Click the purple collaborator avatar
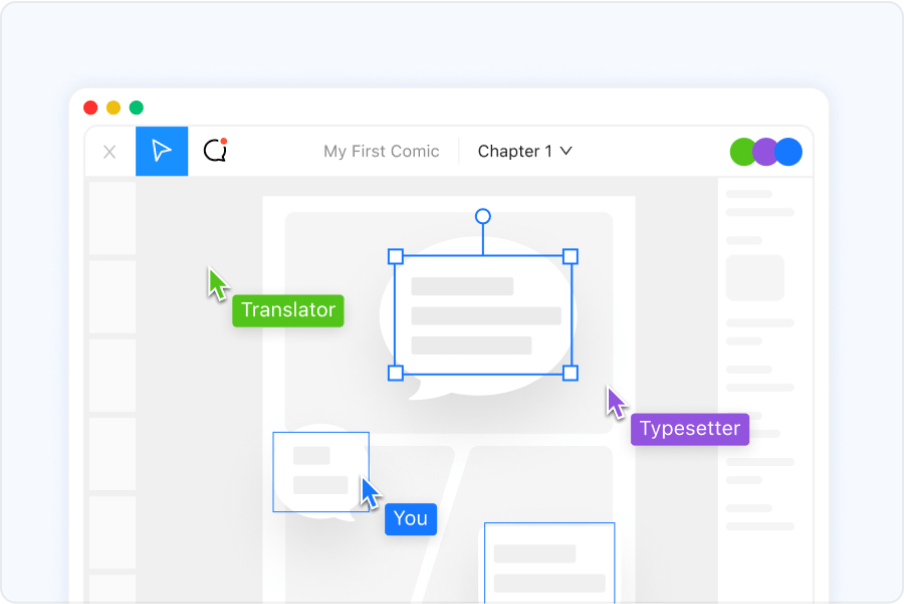The width and height of the screenshot is (904, 604). point(765,152)
